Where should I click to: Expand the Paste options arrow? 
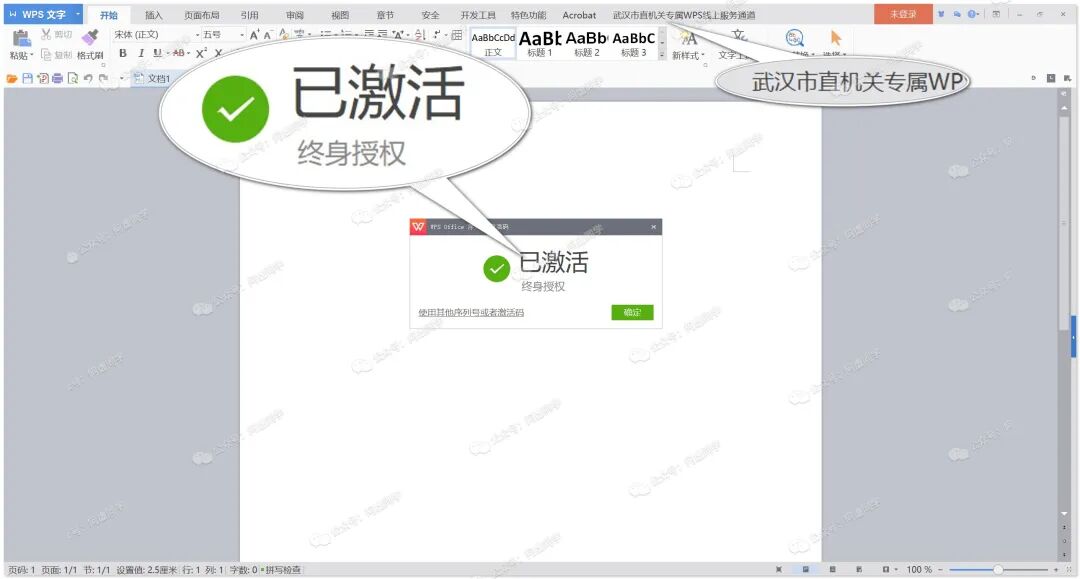(32, 55)
